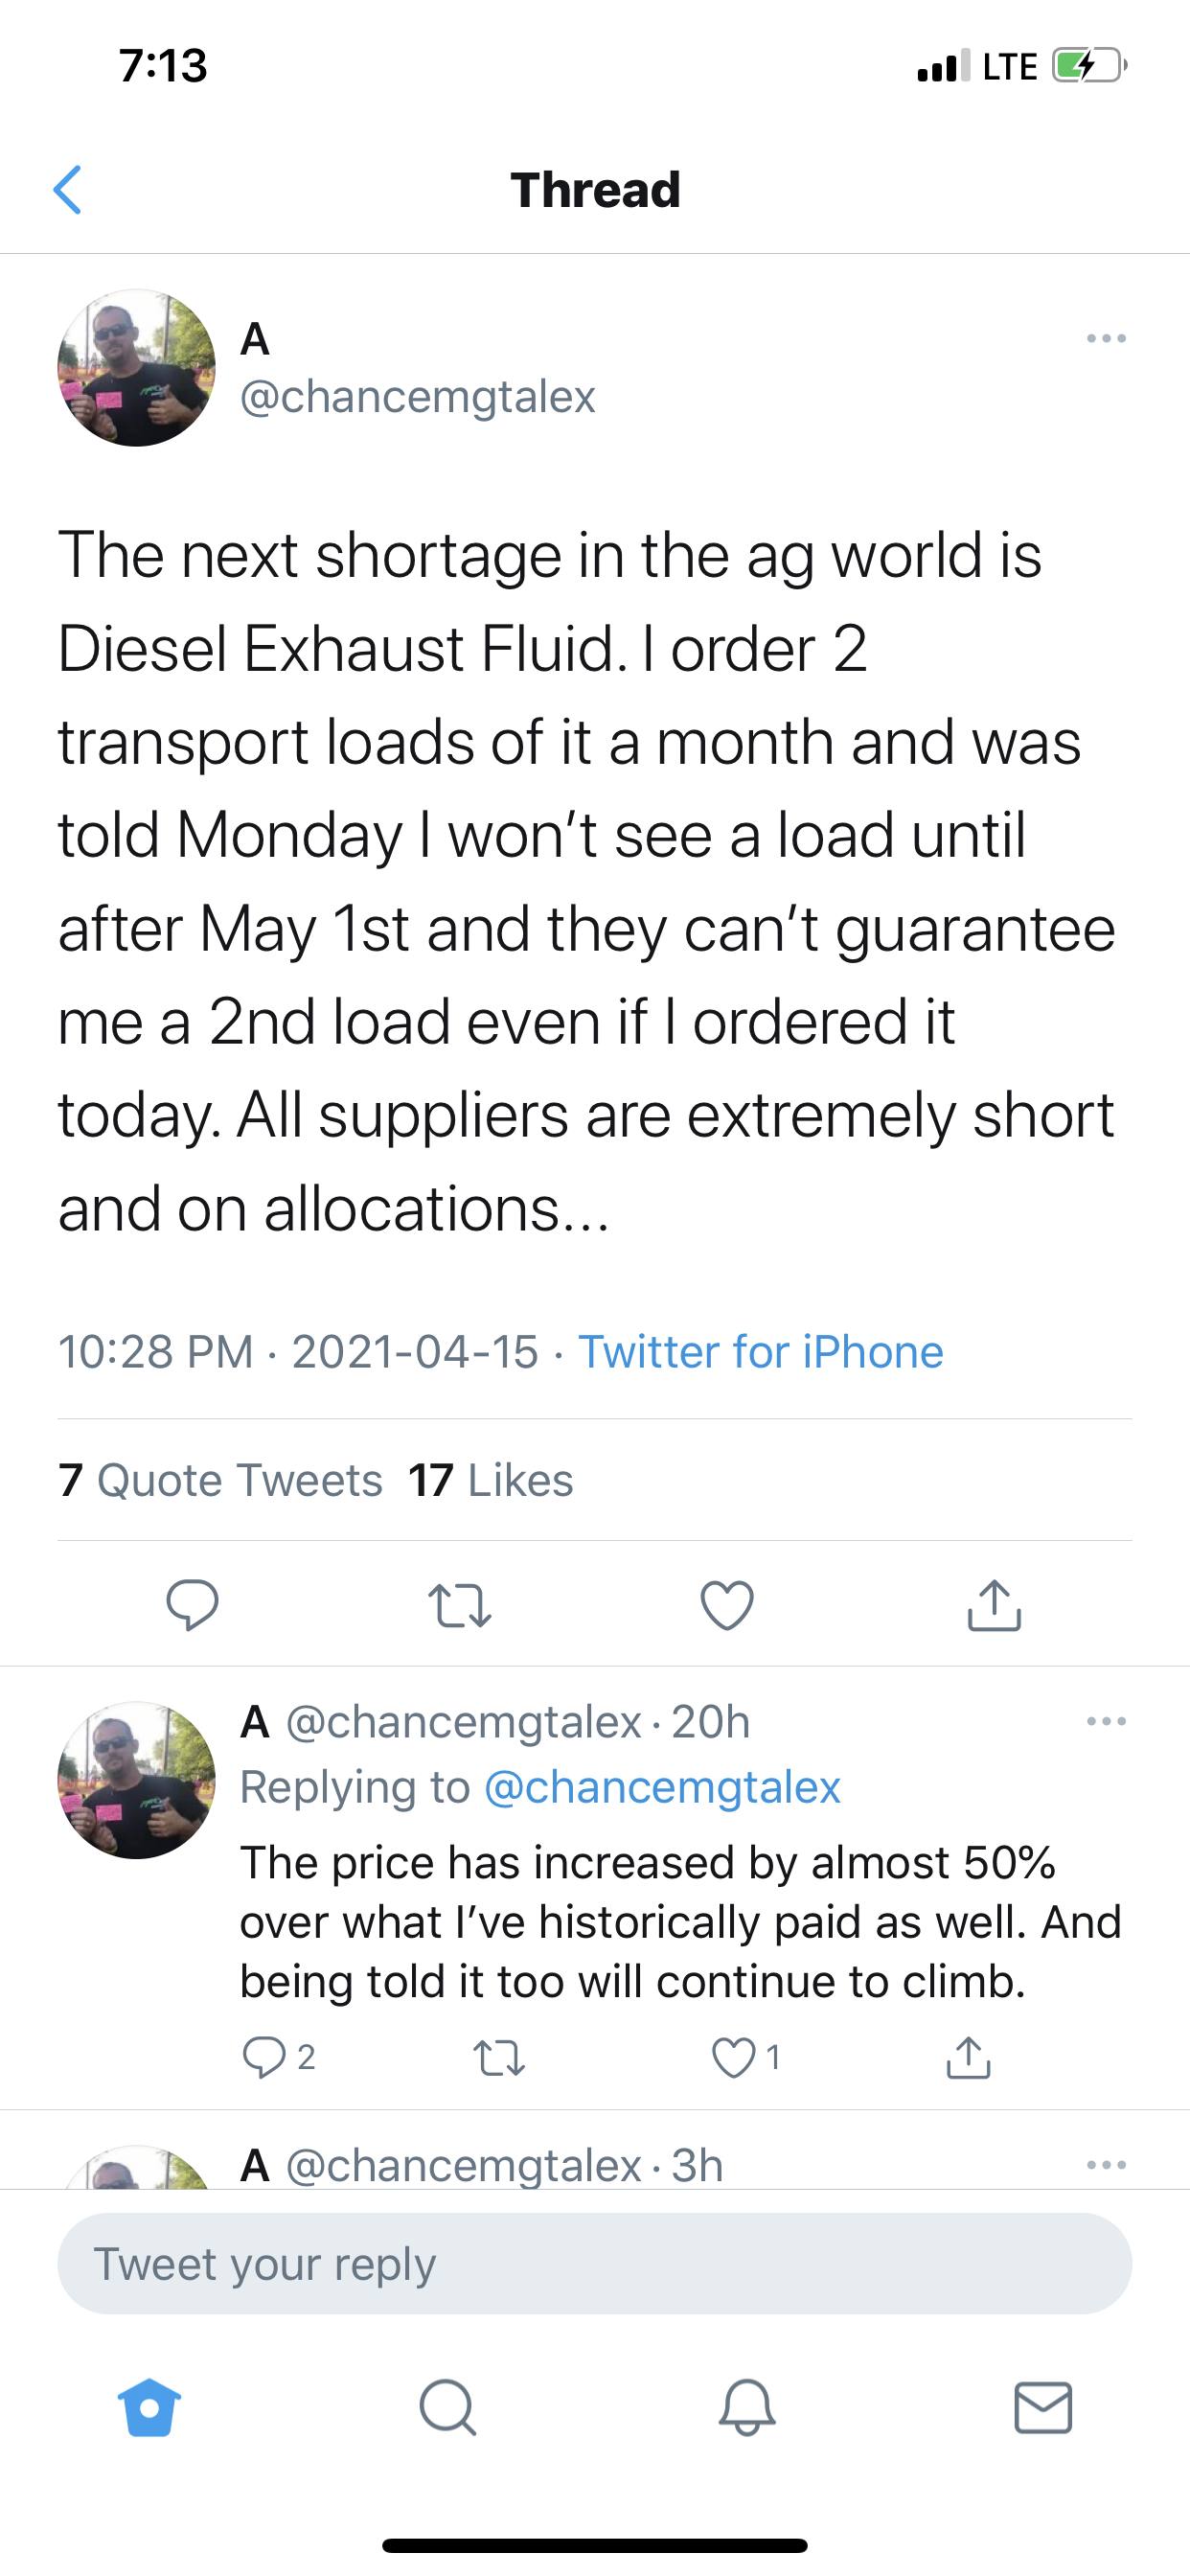Like the main tweet with the heart
Screen dimensions: 1190x2576
727,1605
